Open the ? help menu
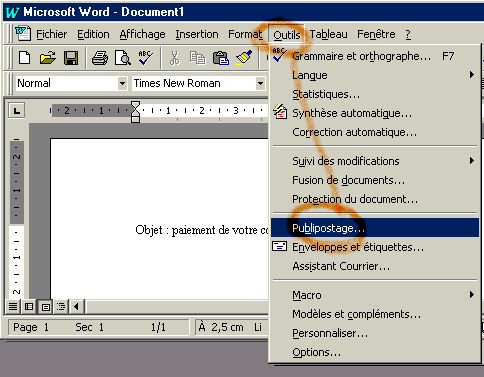This screenshot has width=484, height=377. tap(408, 34)
